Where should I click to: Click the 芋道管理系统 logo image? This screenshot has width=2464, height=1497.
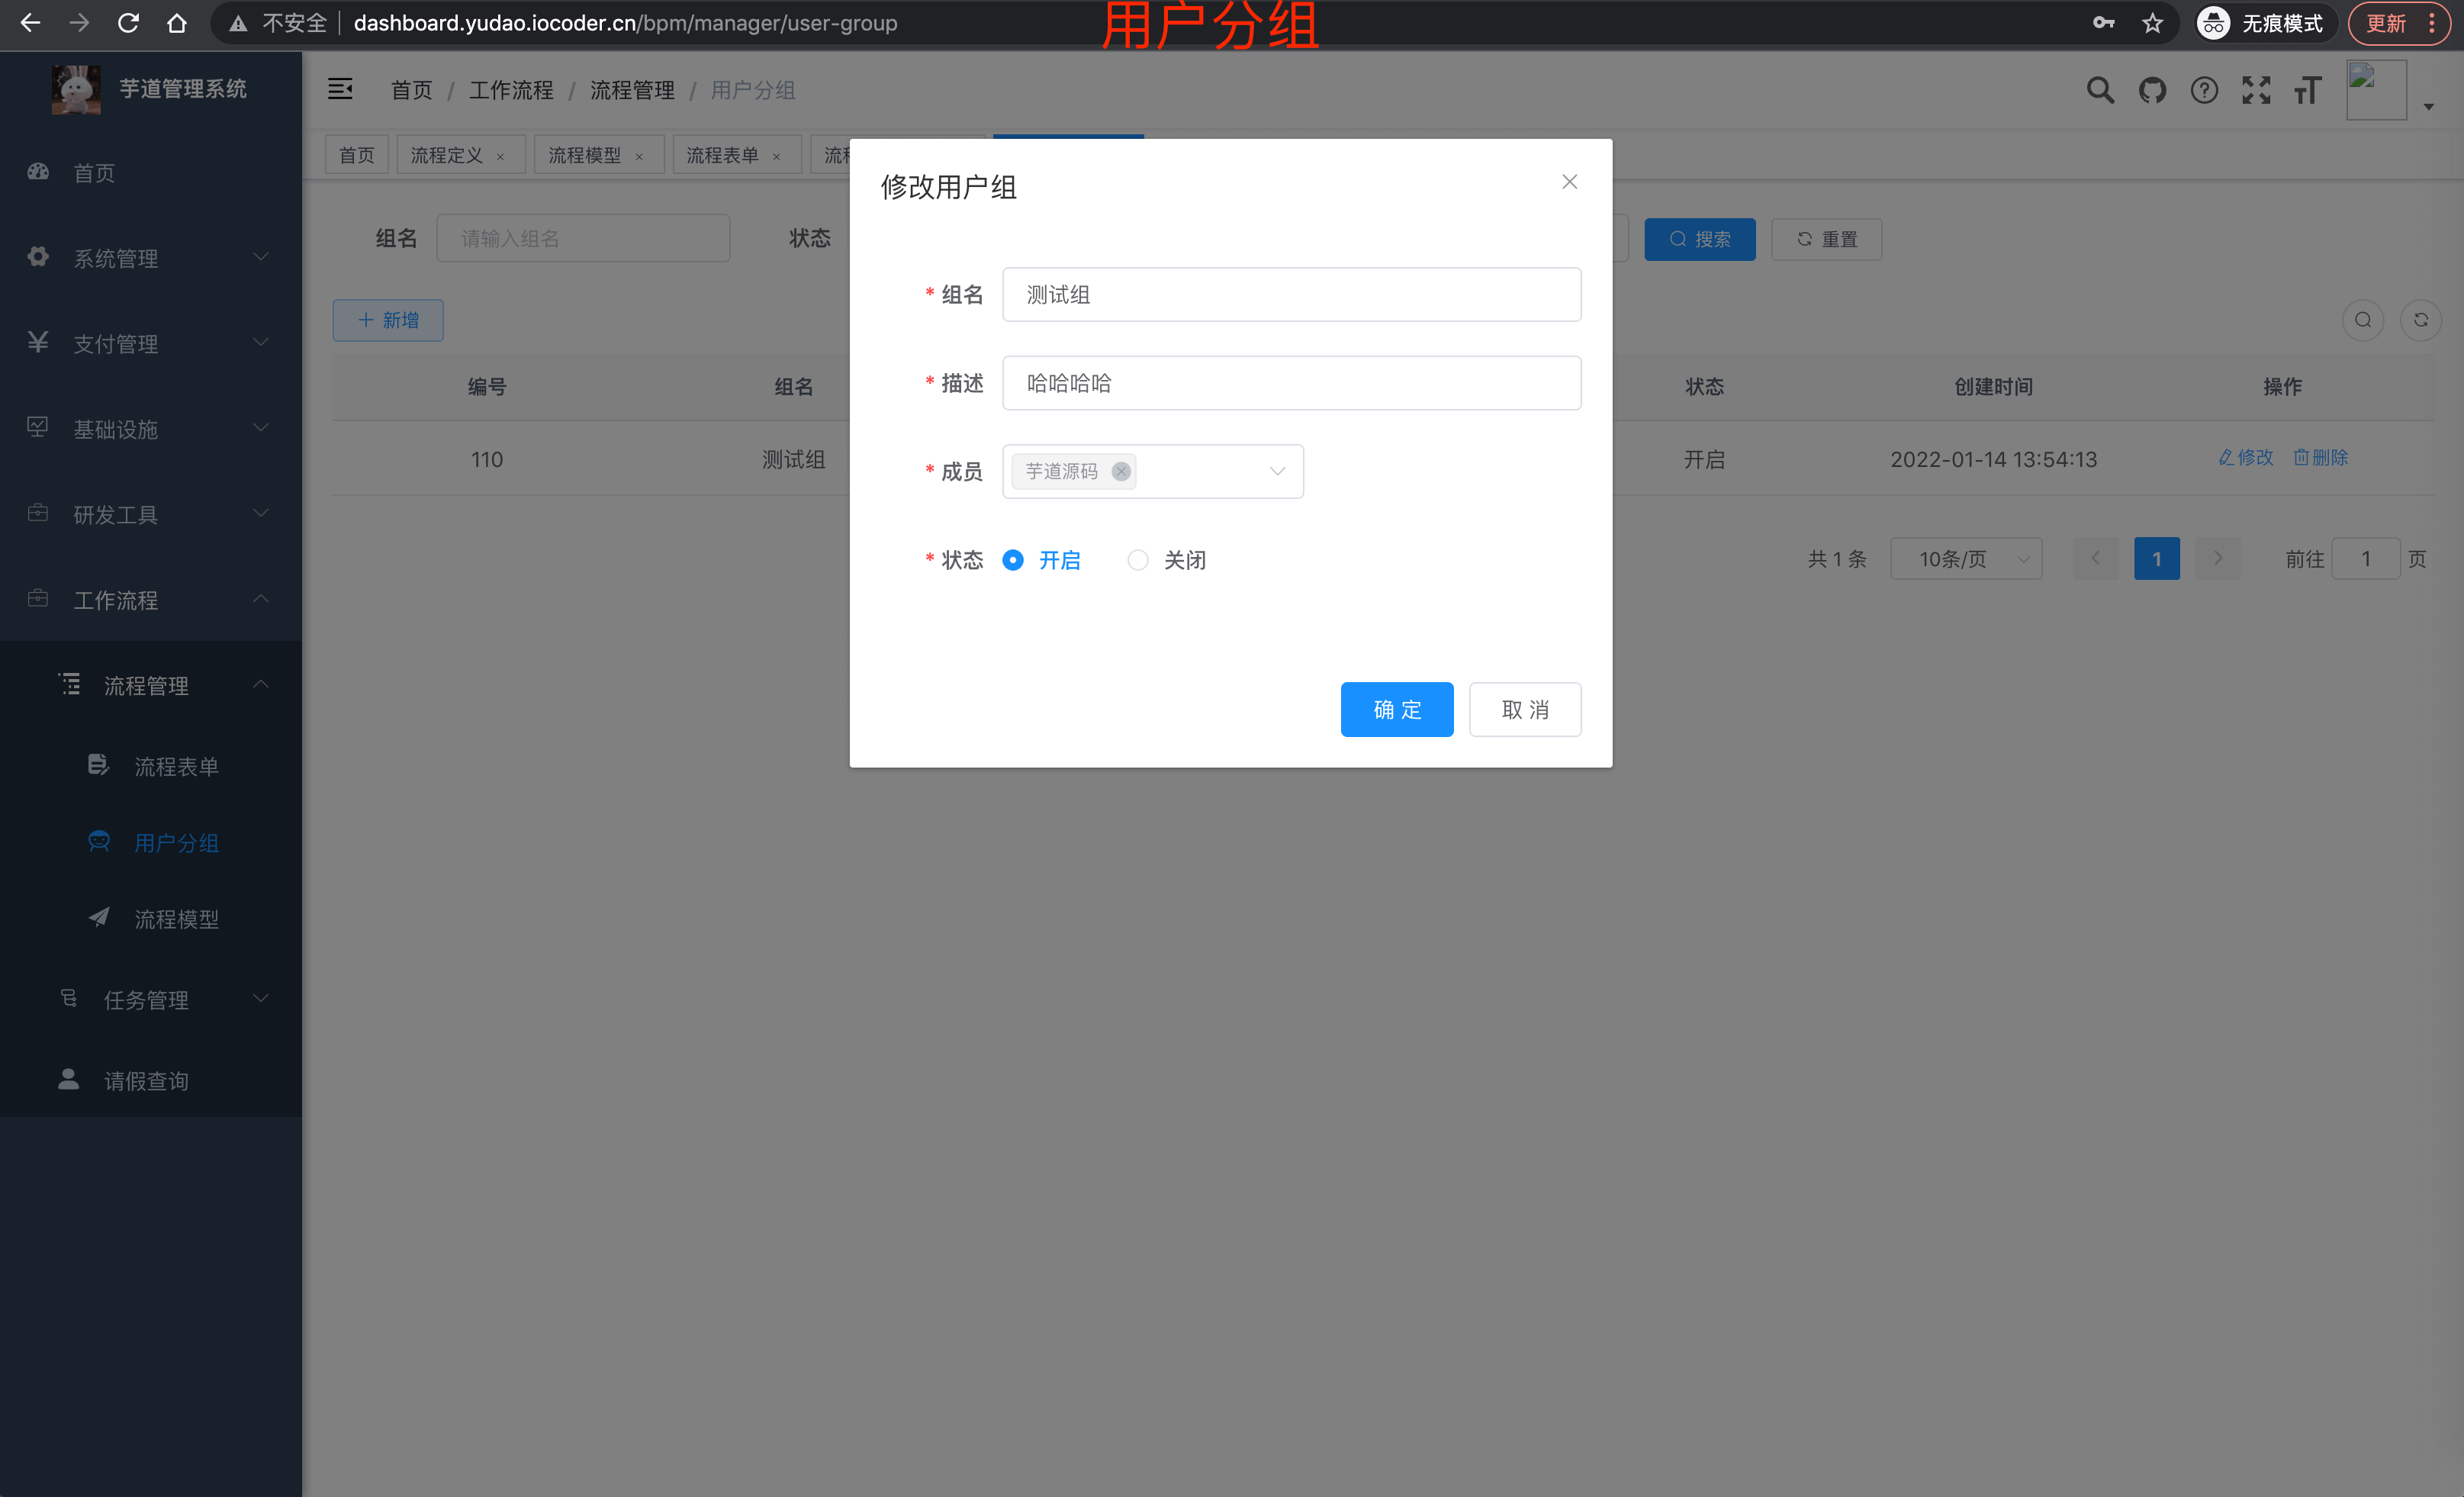tap(76, 89)
